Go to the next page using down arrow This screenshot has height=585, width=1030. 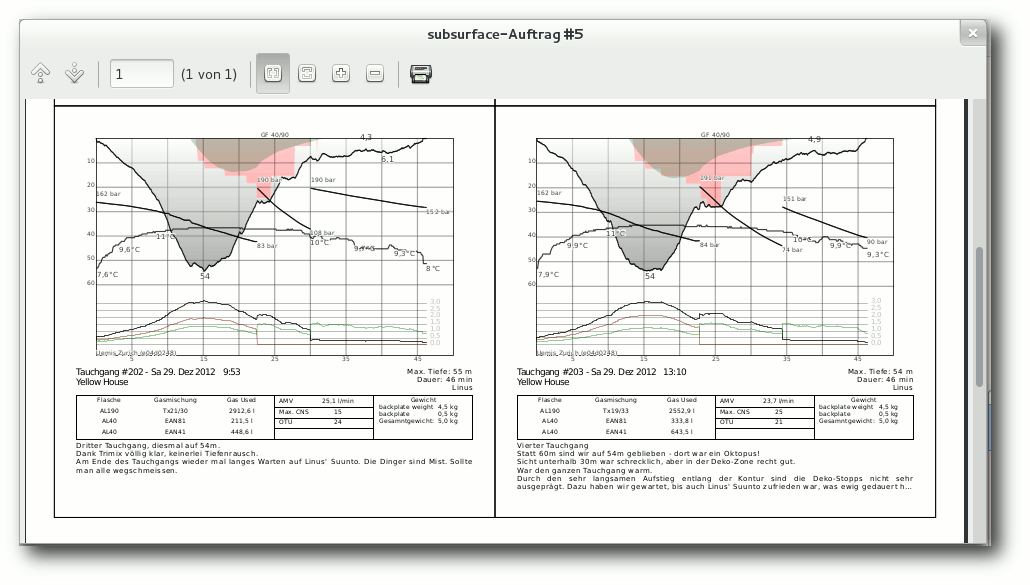(74, 73)
